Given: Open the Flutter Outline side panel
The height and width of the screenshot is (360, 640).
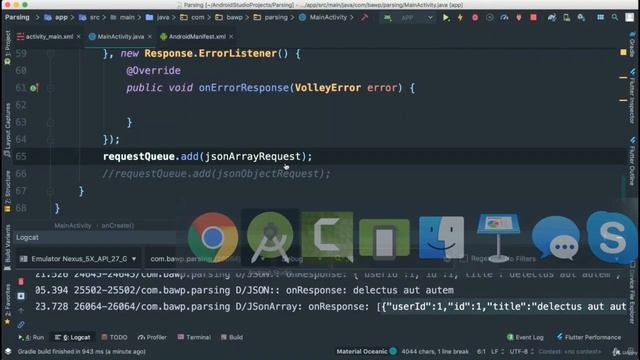Looking at the screenshot, I should (632, 161).
